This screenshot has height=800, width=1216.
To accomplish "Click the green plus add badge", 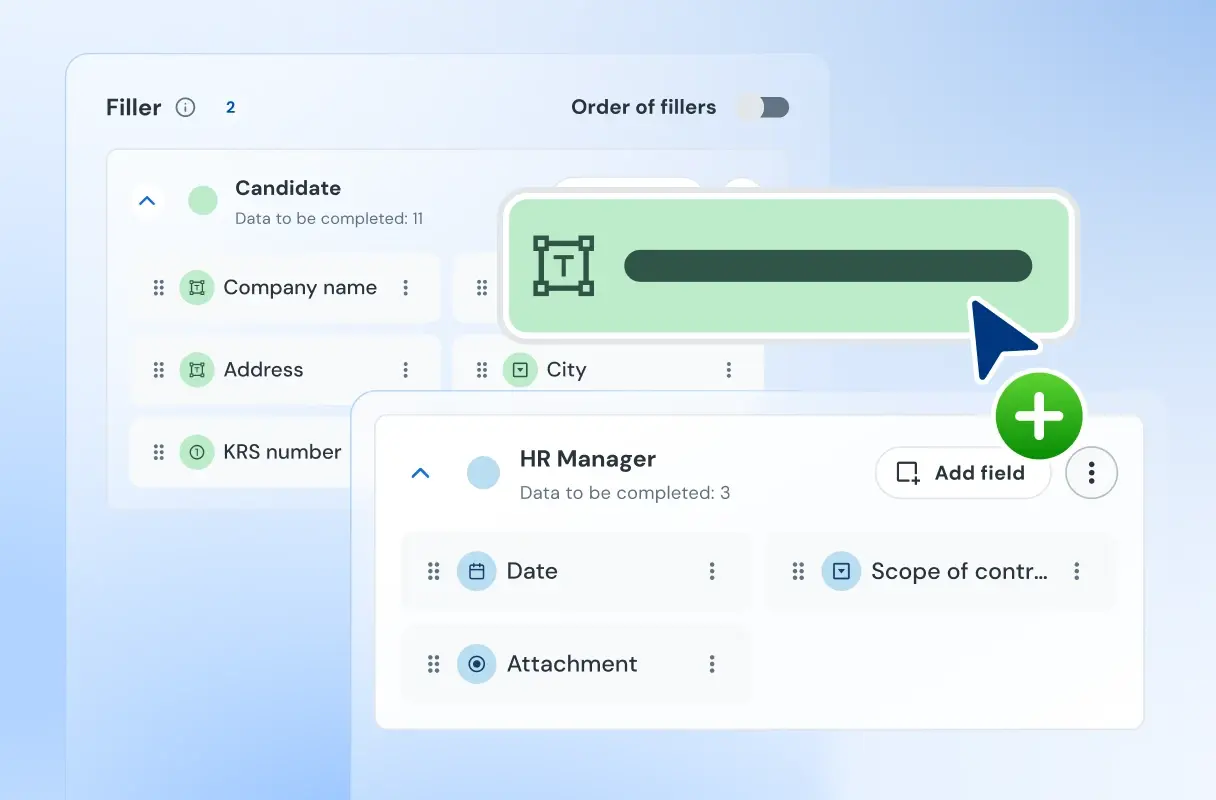I will point(1039,416).
